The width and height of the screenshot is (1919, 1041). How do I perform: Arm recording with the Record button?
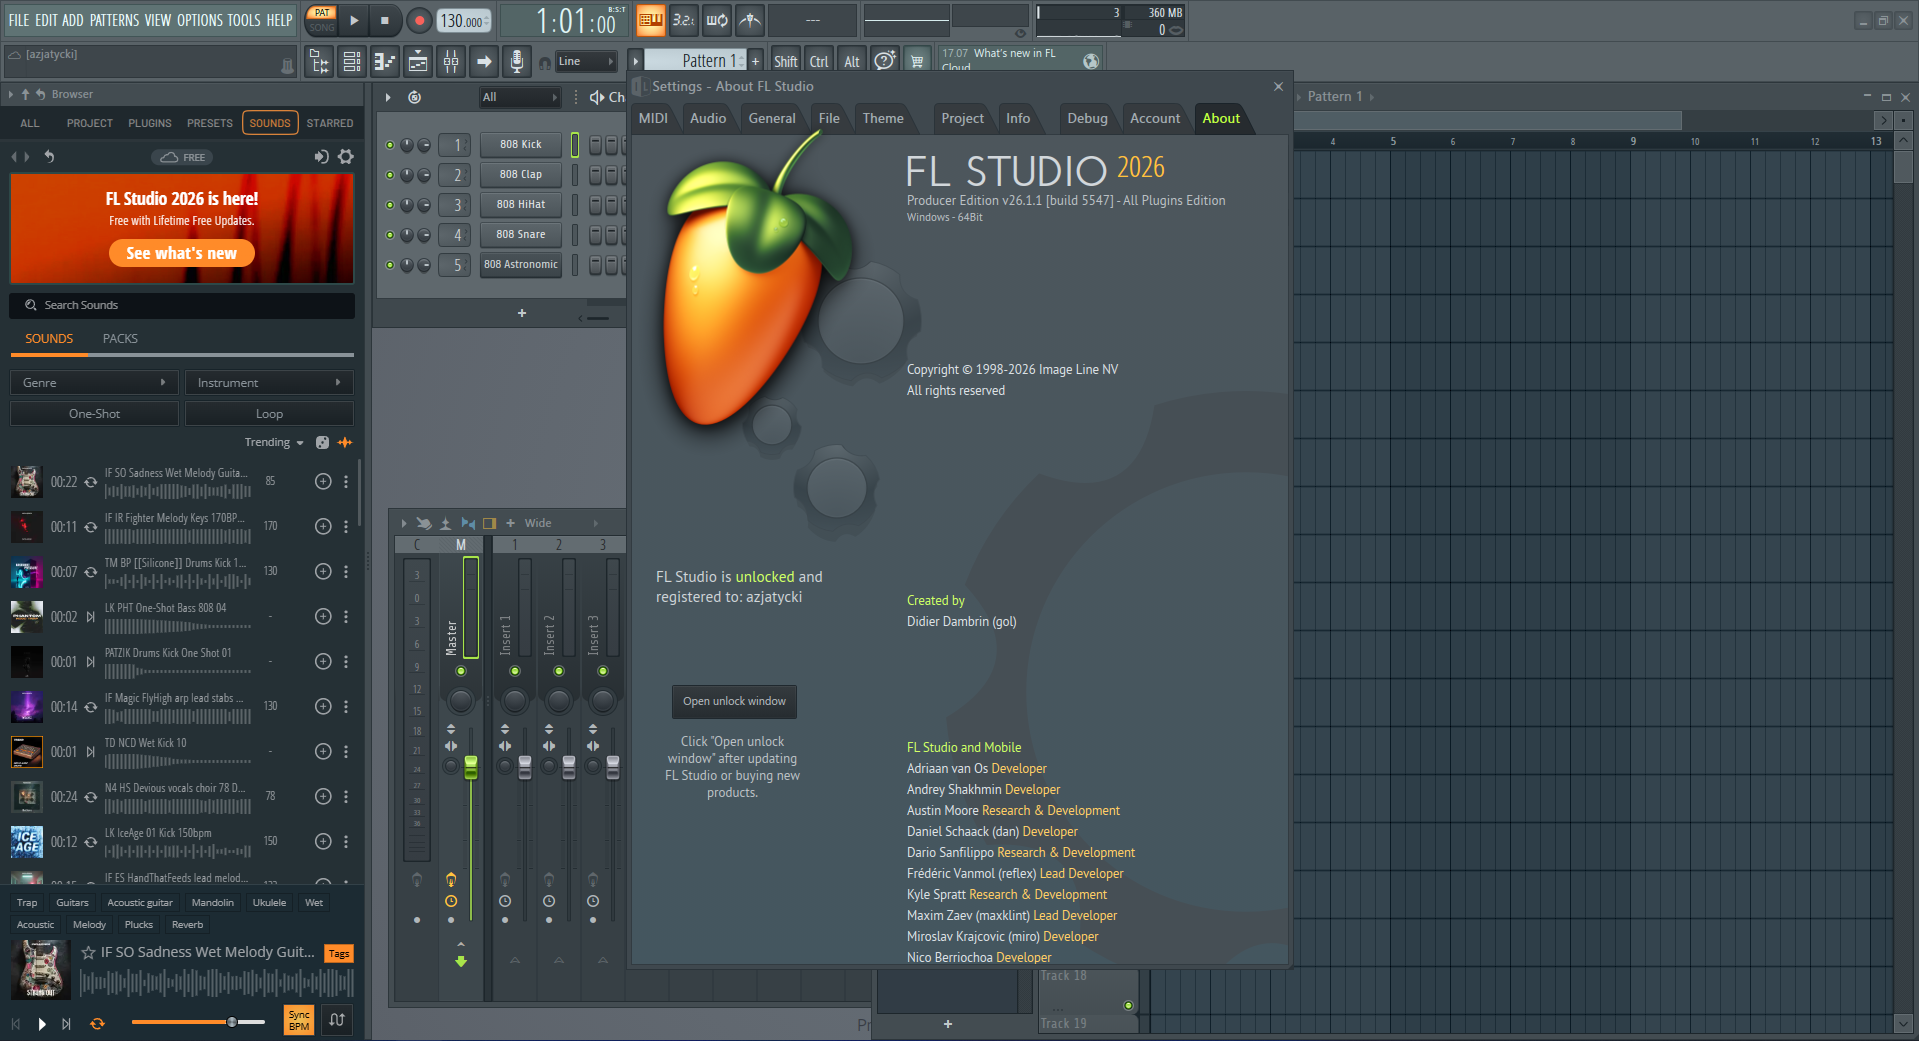pos(419,20)
